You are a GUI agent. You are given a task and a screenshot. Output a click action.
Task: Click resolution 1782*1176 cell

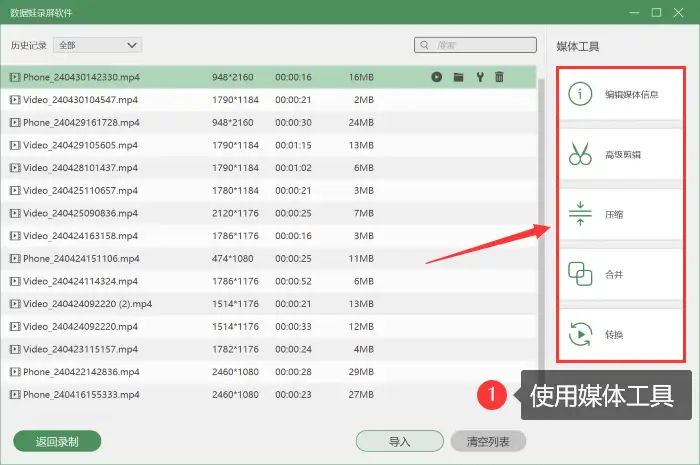(235, 349)
